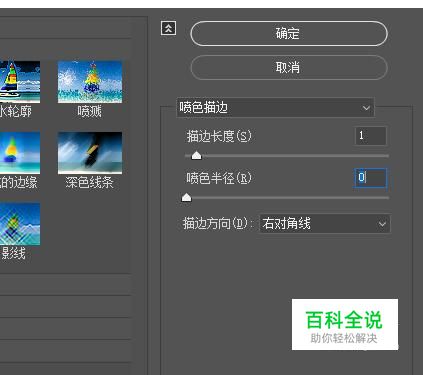Viewport: 423px width, 375px height.
Task: Select the 深色线条 filter thumbnail
Action: 90,153
